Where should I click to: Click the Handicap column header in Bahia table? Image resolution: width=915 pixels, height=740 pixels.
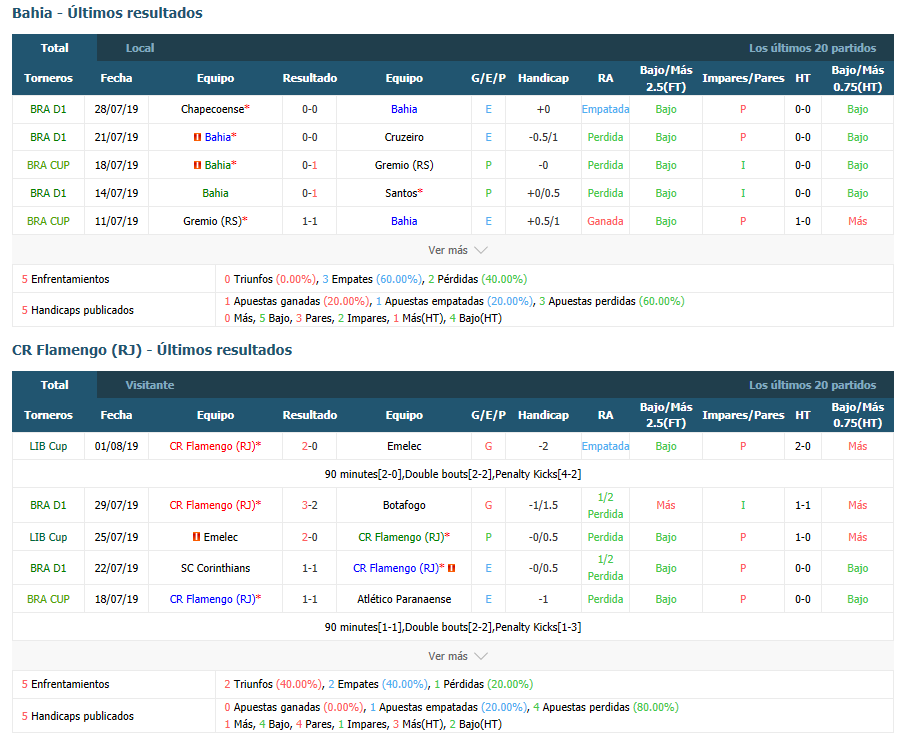[x=543, y=78]
